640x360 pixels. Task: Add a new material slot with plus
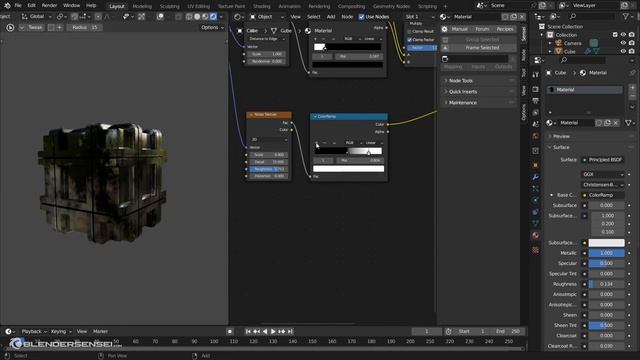coord(632,88)
